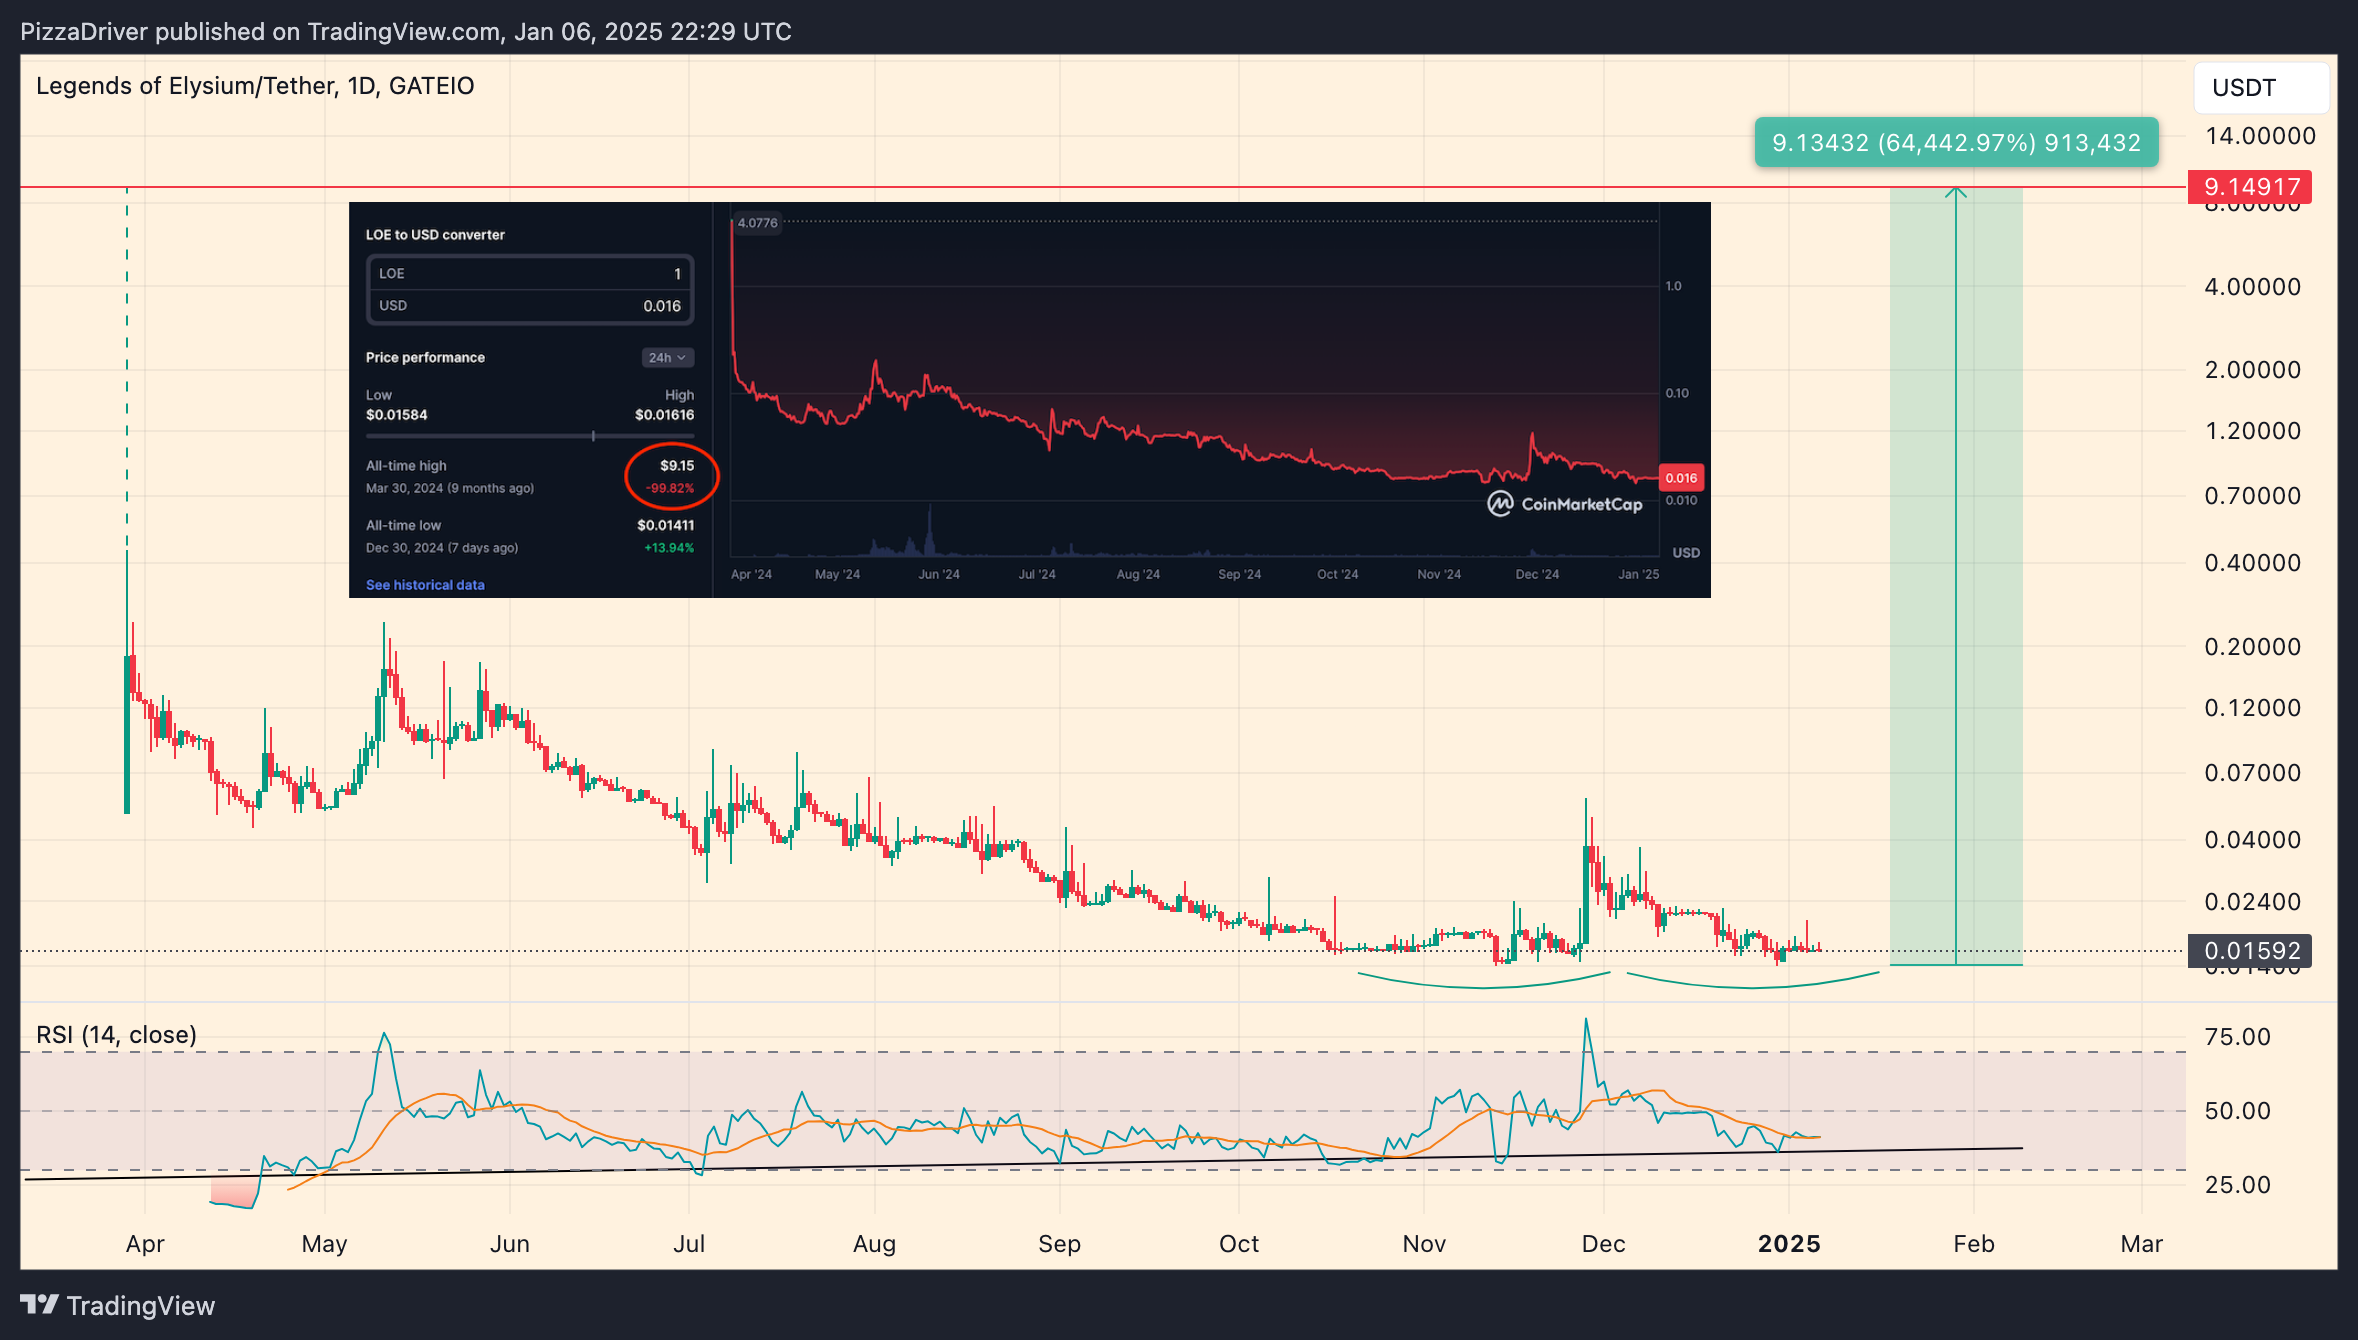Click the 4.0776 peak label in the inset chart

point(757,223)
